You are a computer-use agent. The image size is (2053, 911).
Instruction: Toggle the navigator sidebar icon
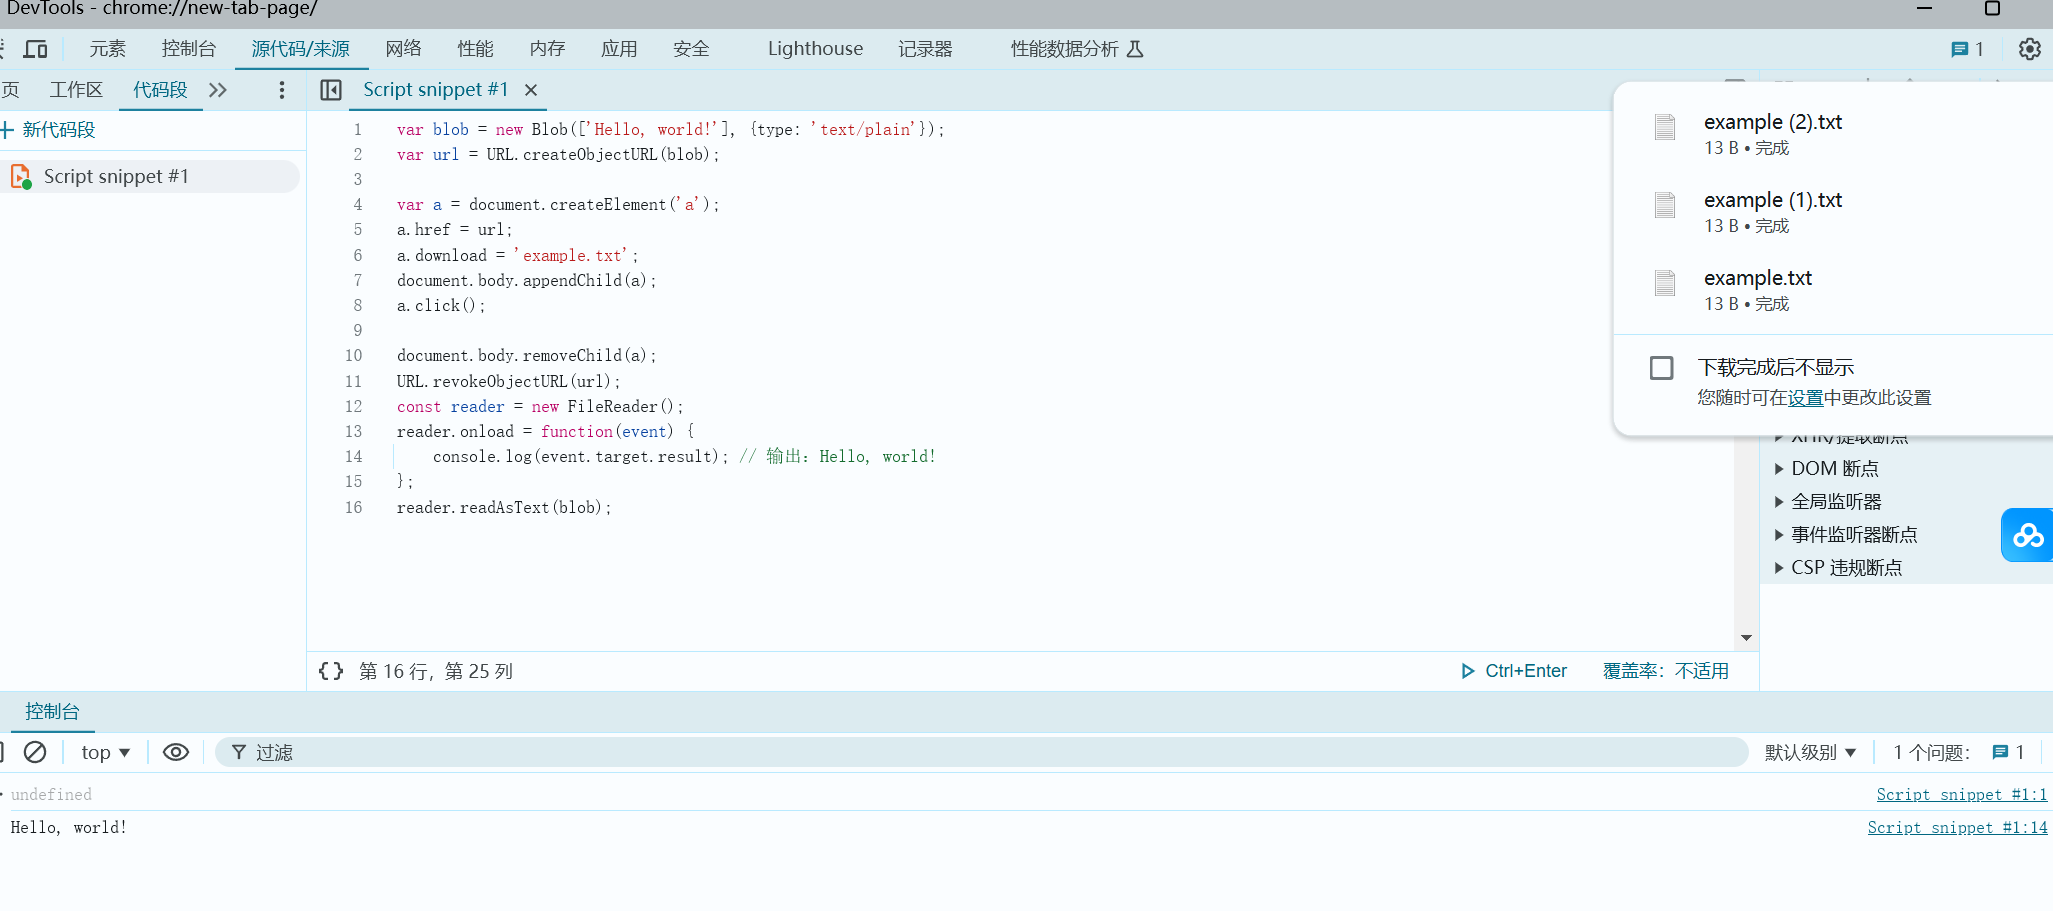click(x=331, y=90)
